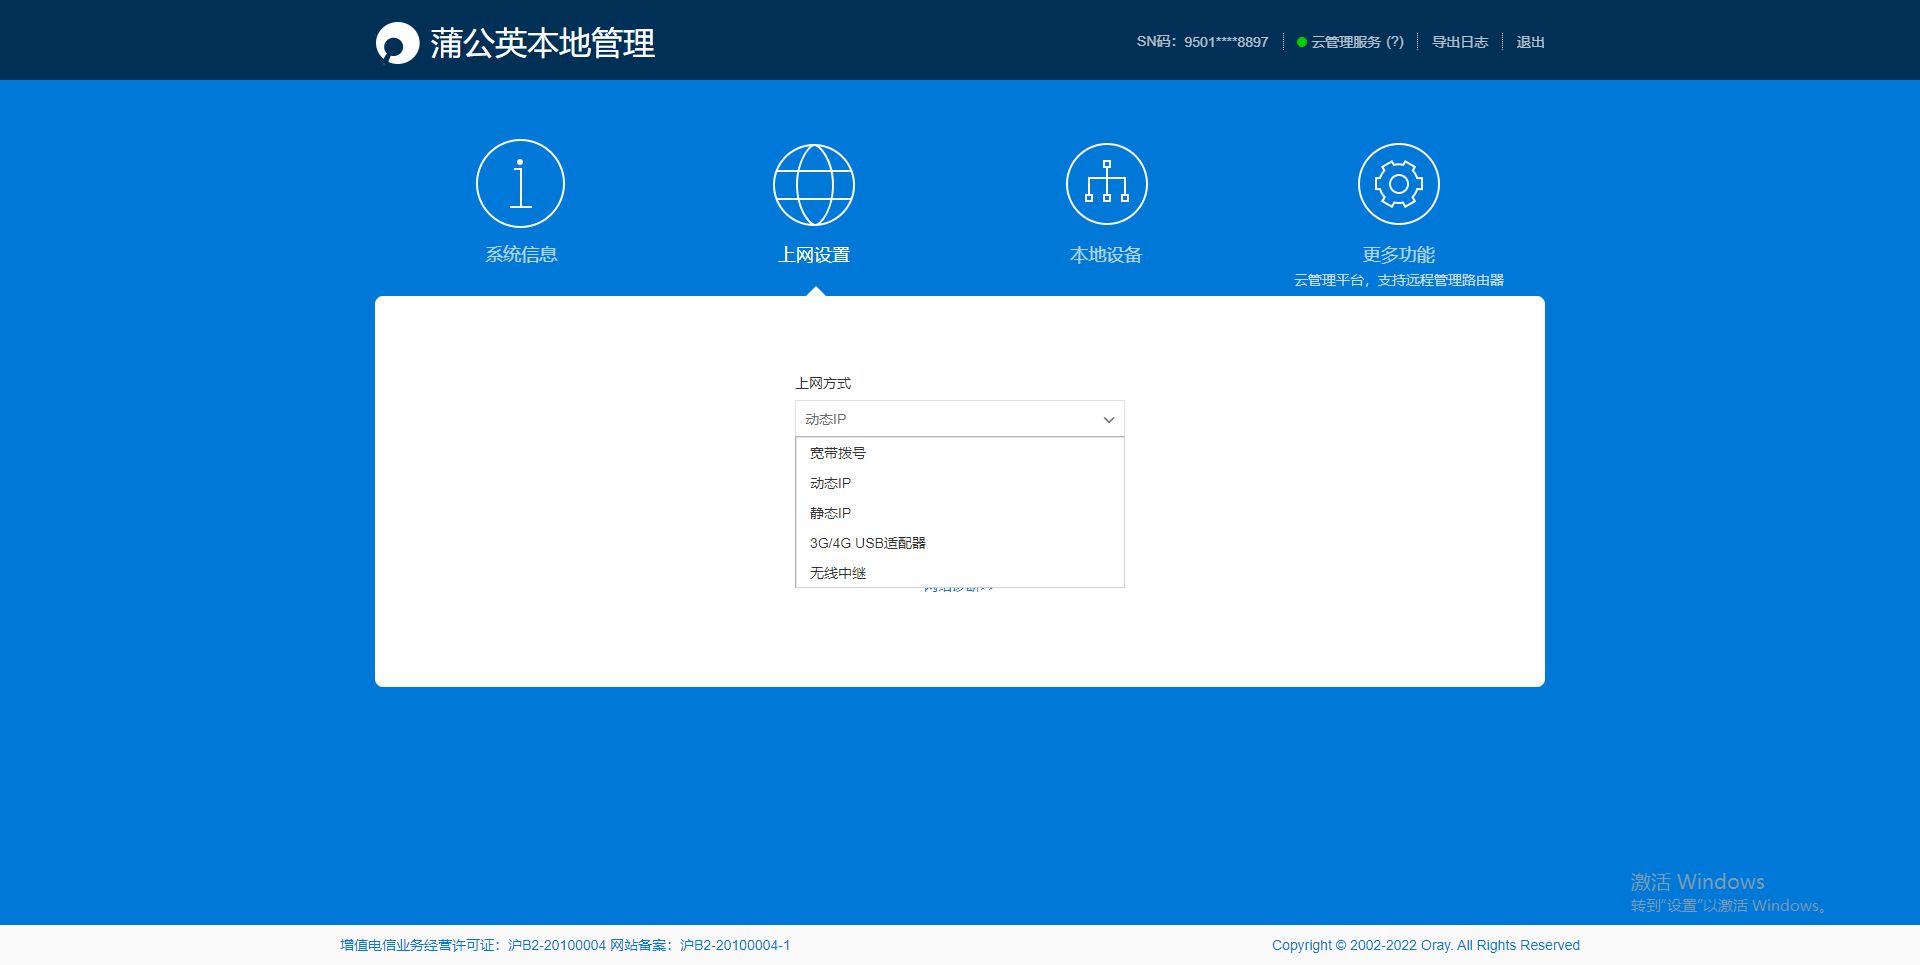Select 宽带拨号 from the dropdown list
This screenshot has height=965, width=1920.
838,453
